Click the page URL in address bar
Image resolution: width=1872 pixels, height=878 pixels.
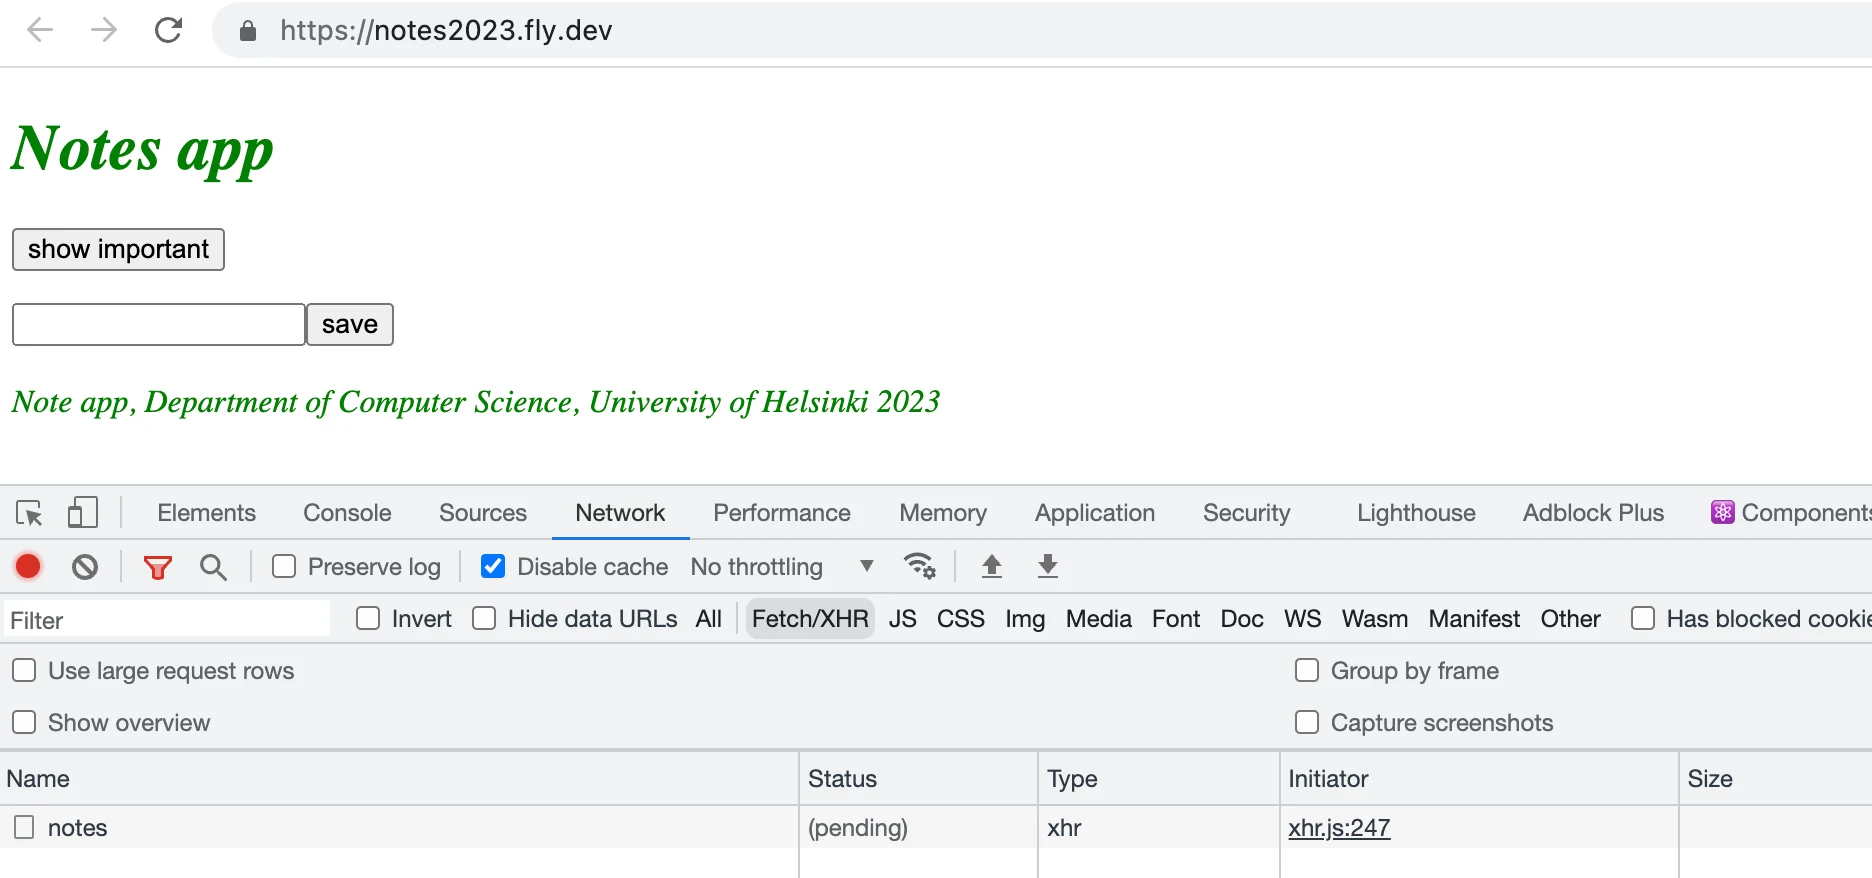(446, 30)
